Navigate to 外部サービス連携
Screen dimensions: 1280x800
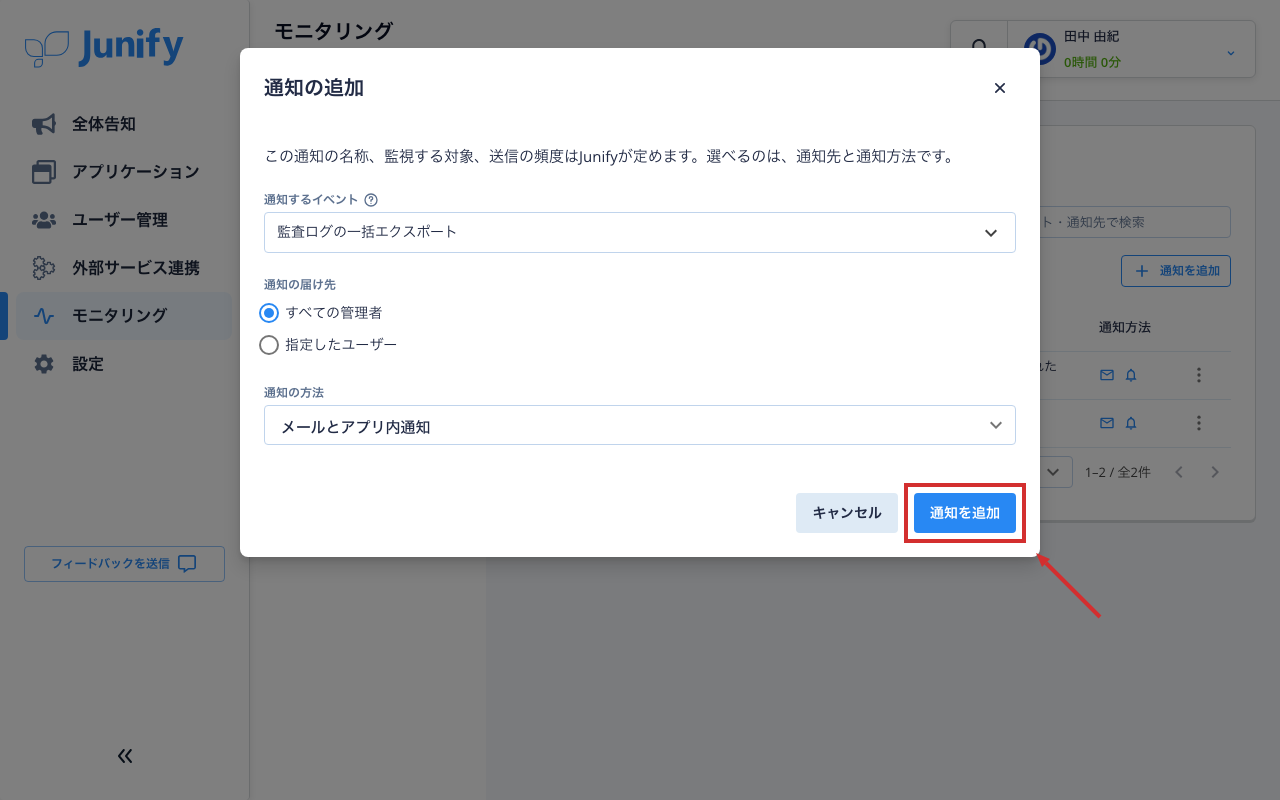pyautogui.click(x=124, y=268)
